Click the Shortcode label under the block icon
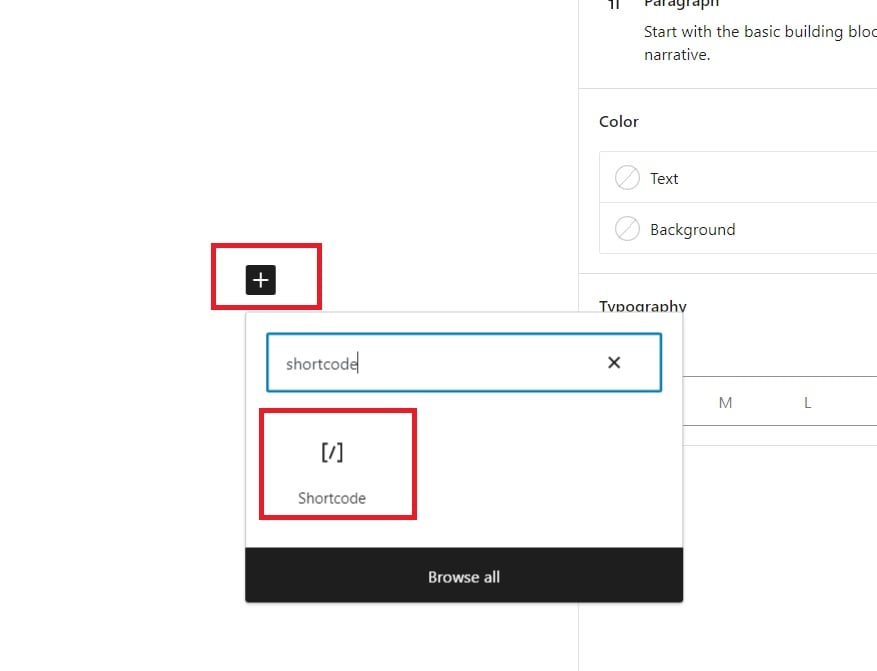 (332, 498)
